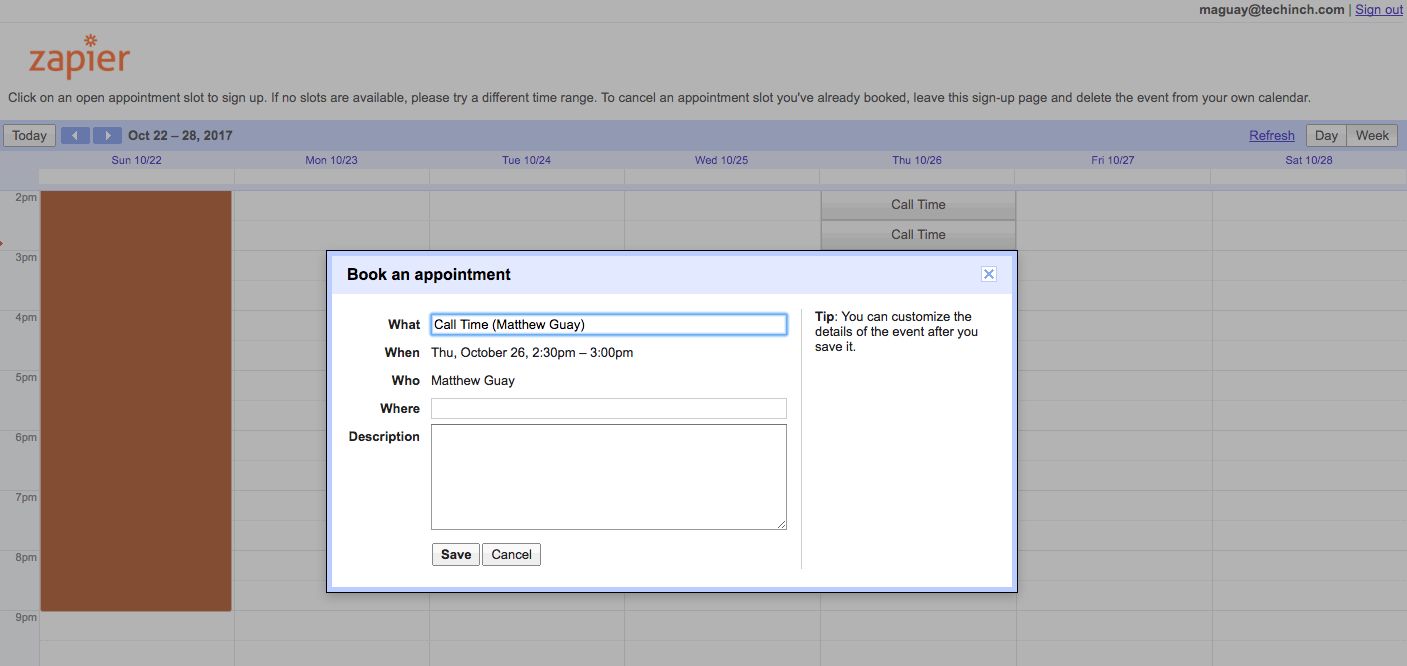
Task: Click the Refresh link
Action: point(1271,136)
